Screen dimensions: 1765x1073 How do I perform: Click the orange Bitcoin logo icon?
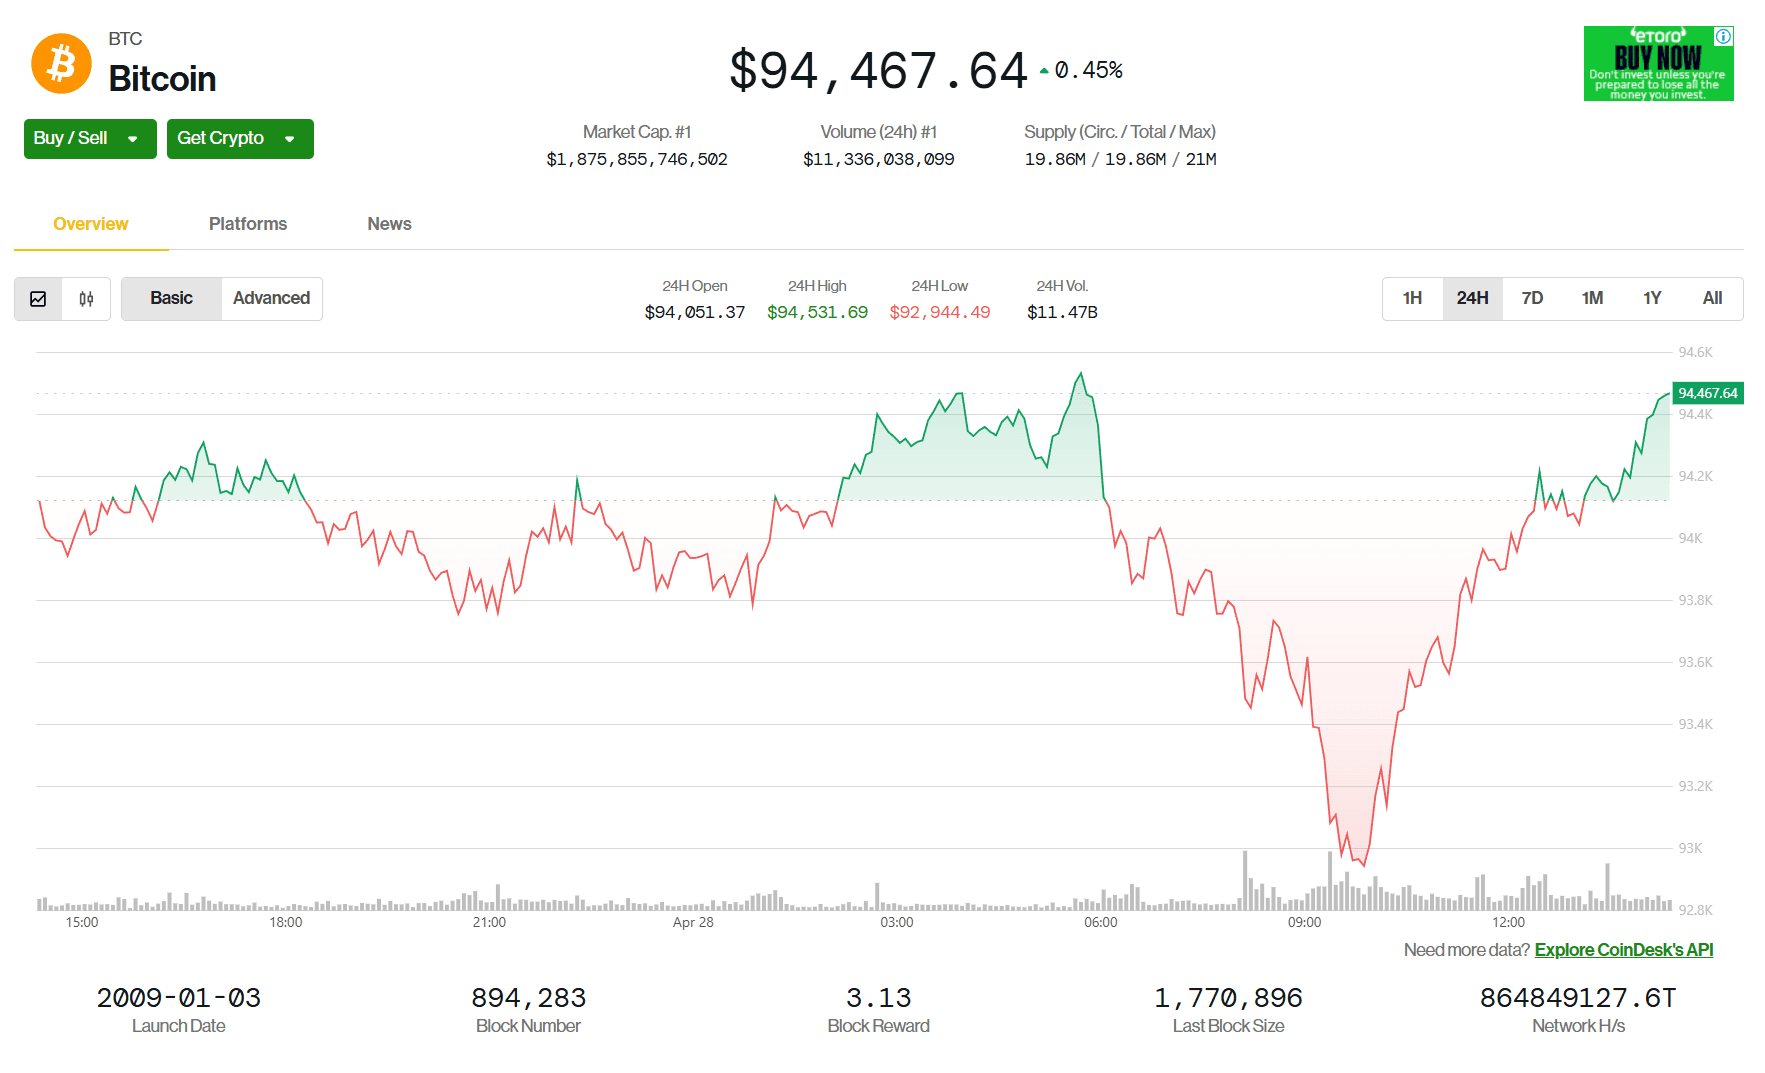point(61,64)
